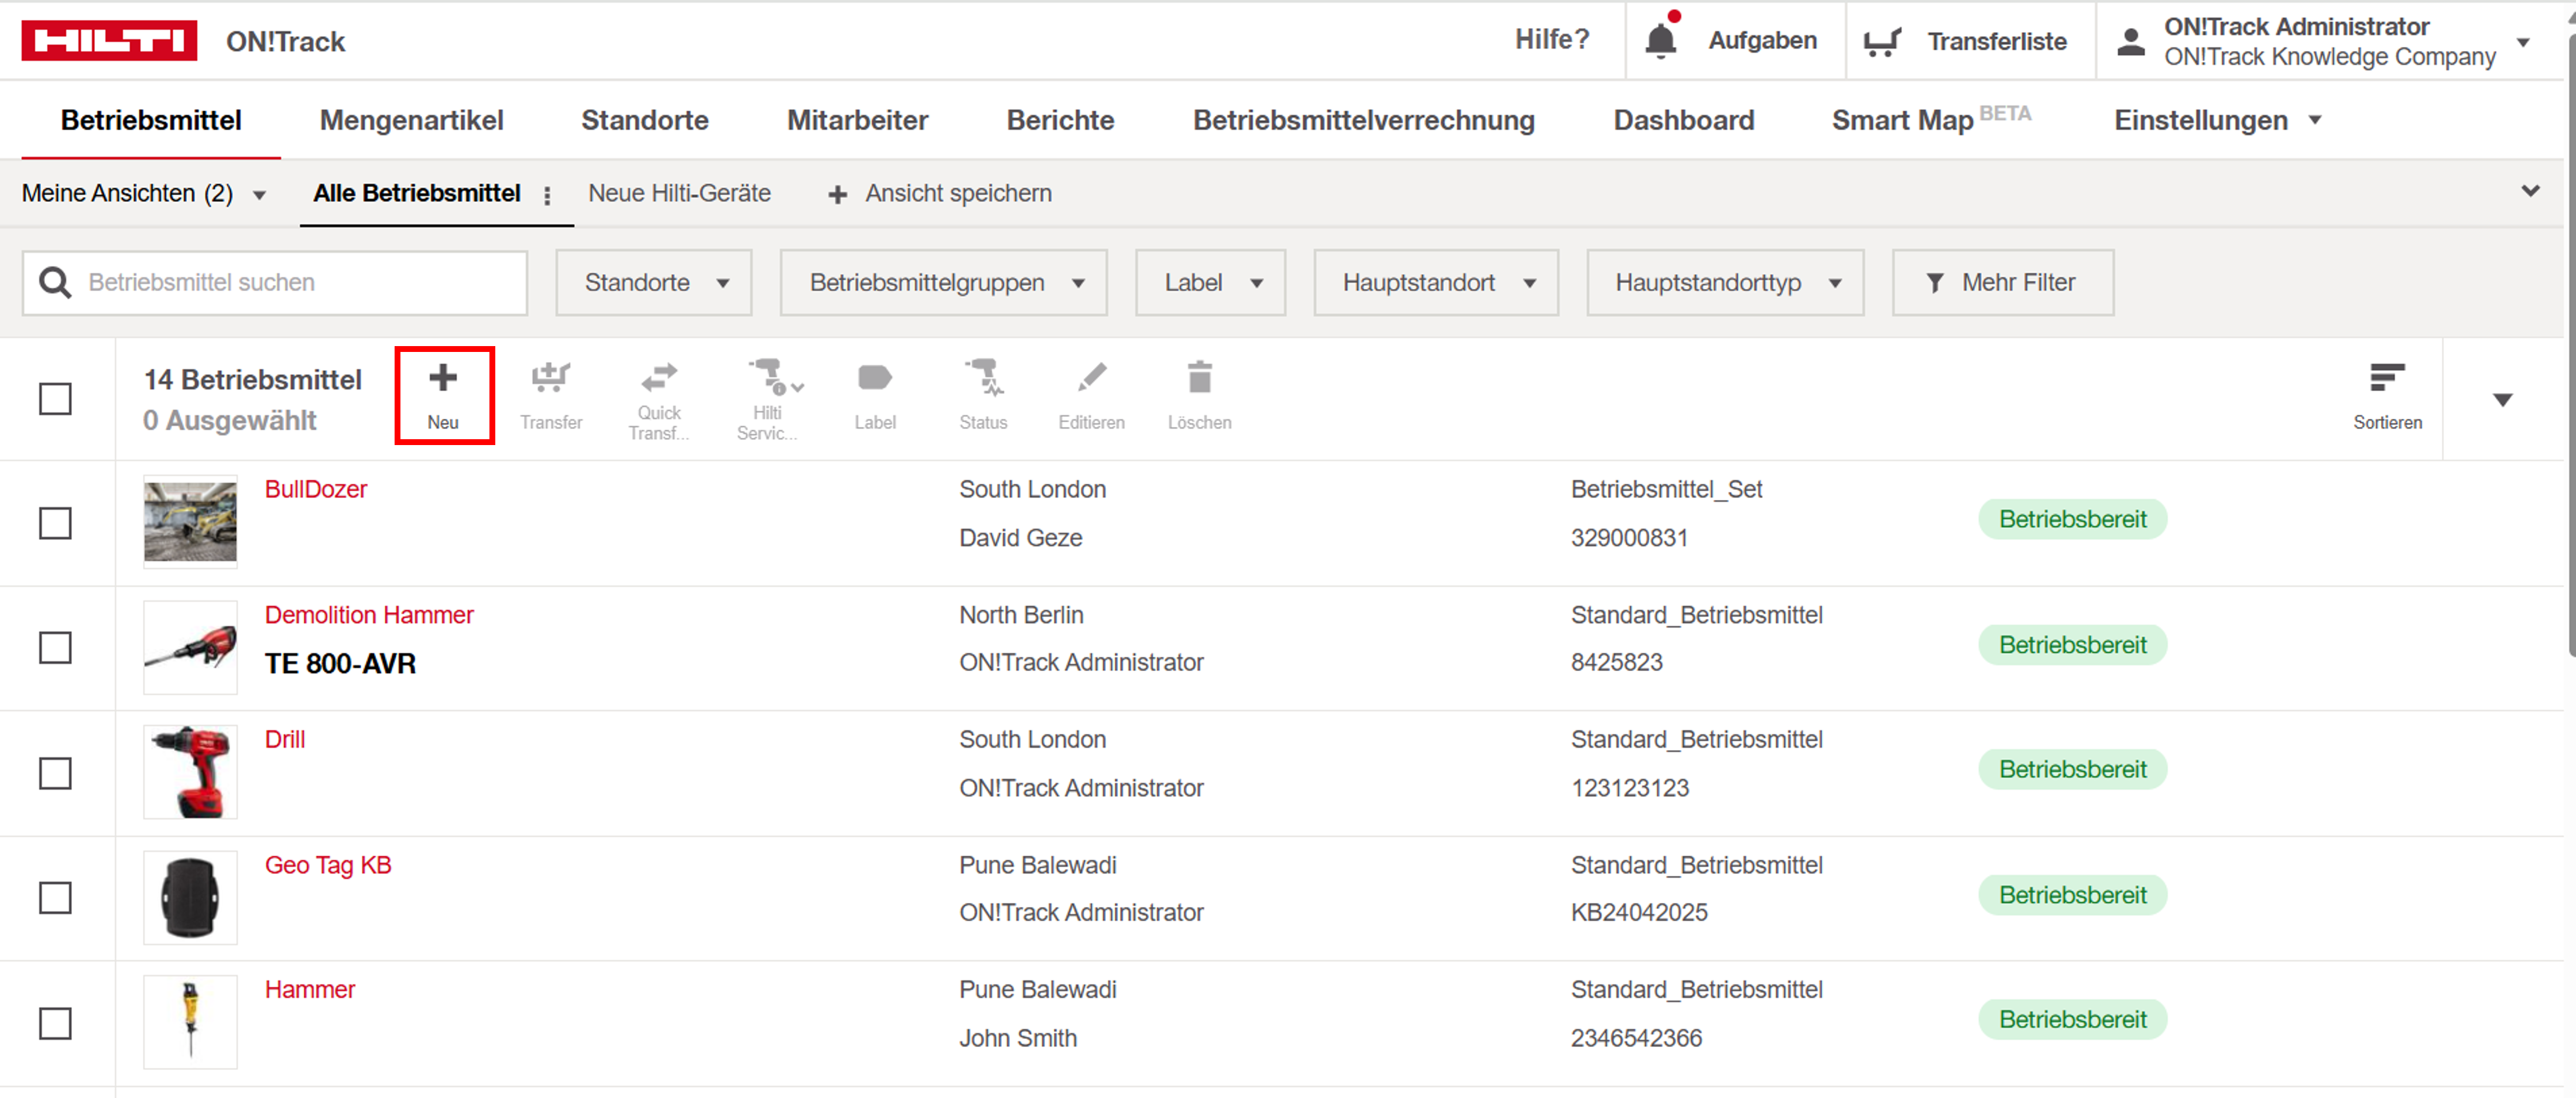Click the Transfer toolbar icon
The height and width of the screenshot is (1098, 2576).
pos(551,378)
